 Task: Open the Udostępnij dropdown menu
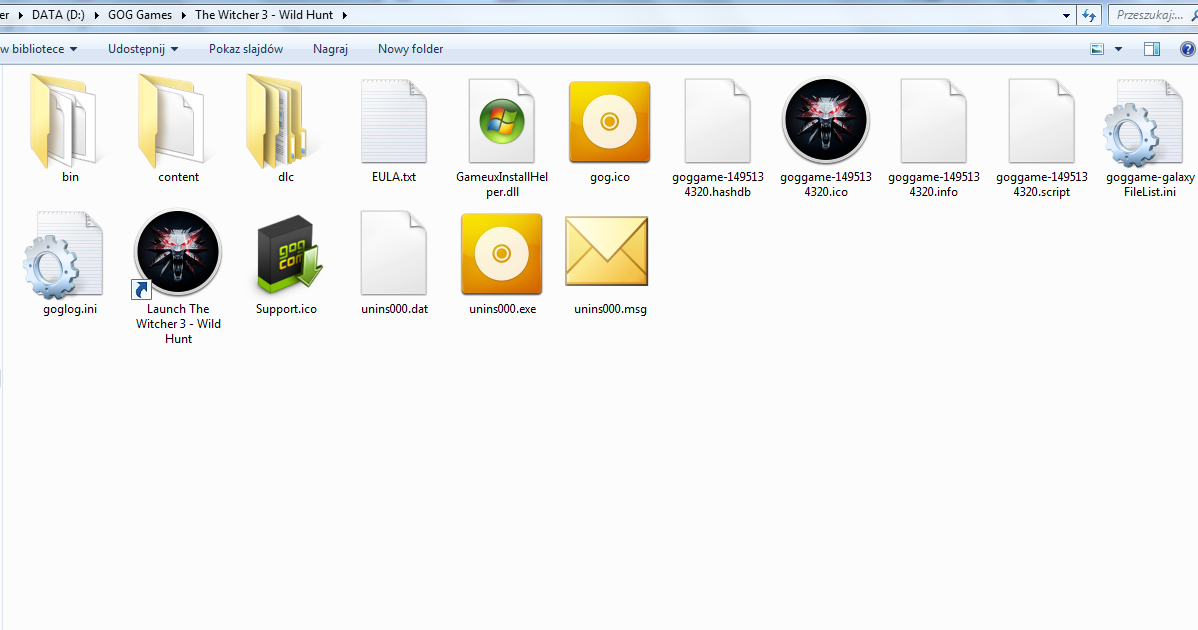pos(143,49)
